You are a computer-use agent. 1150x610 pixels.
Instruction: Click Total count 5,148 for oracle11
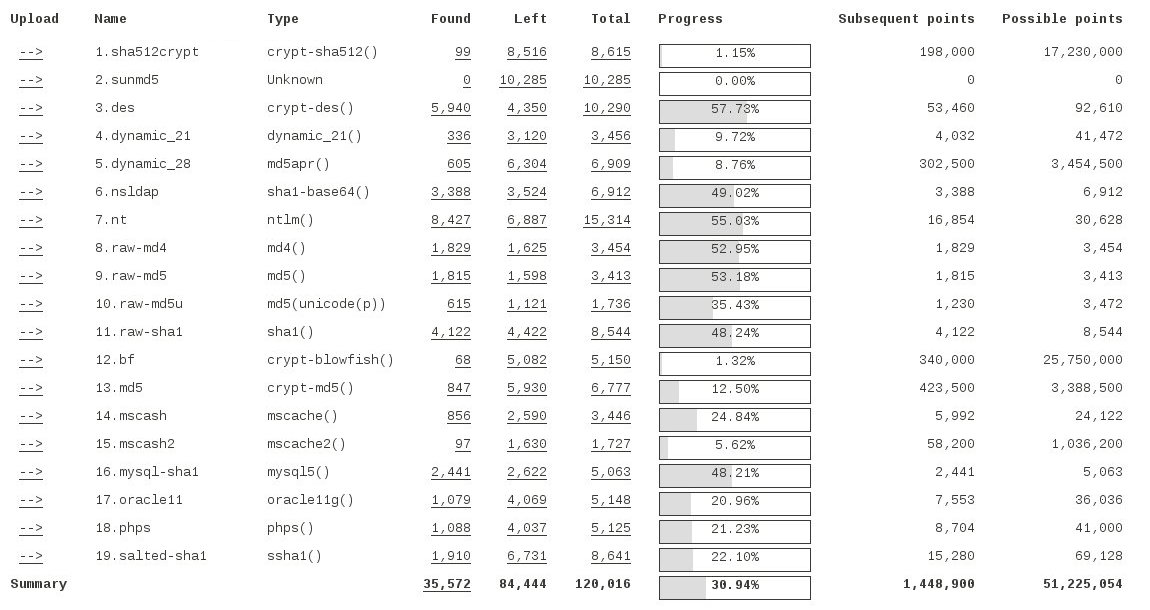click(x=610, y=500)
